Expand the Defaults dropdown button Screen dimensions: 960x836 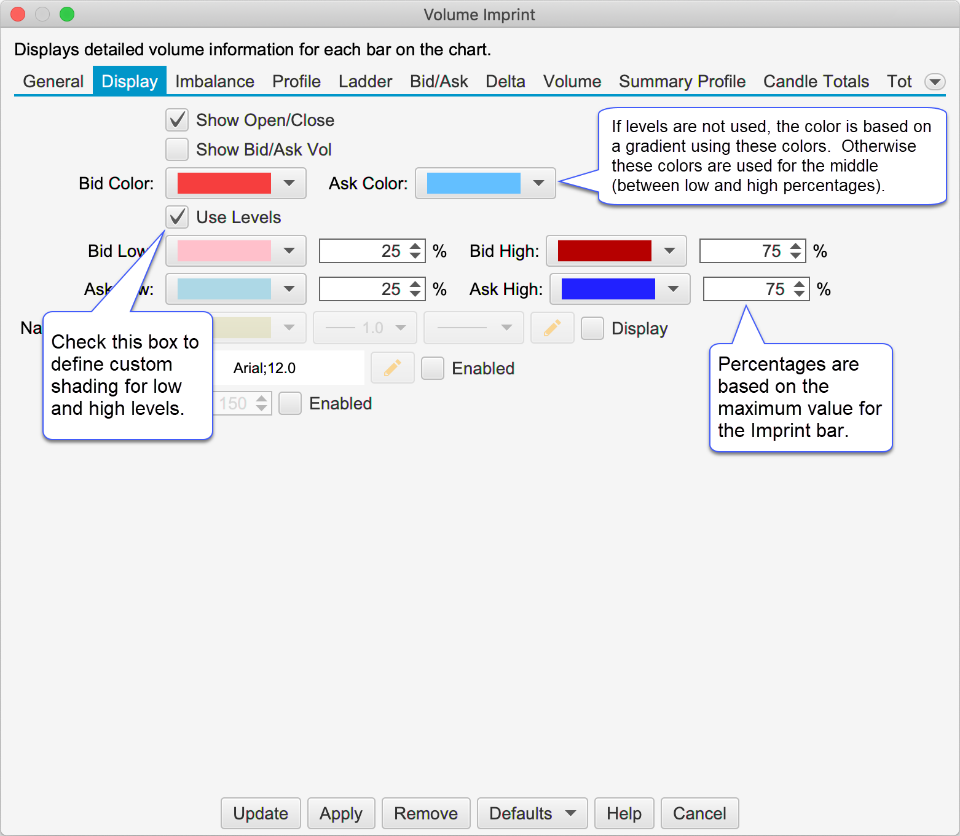click(532, 813)
